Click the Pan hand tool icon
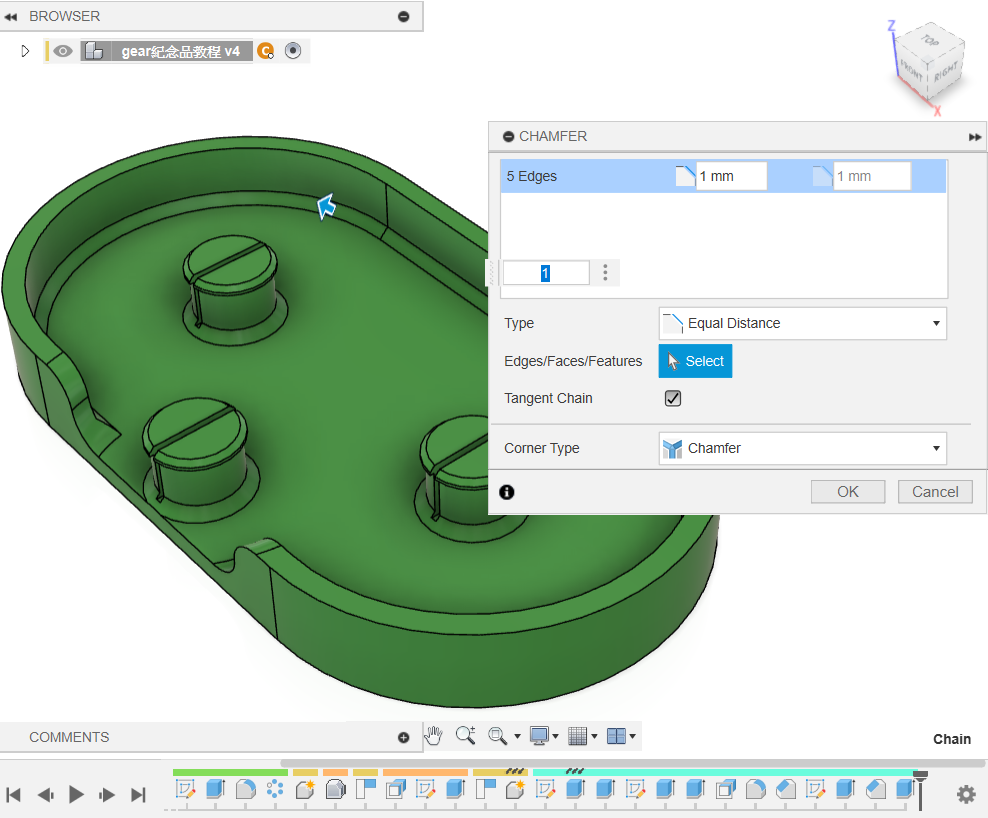The image size is (988, 818). coord(433,736)
